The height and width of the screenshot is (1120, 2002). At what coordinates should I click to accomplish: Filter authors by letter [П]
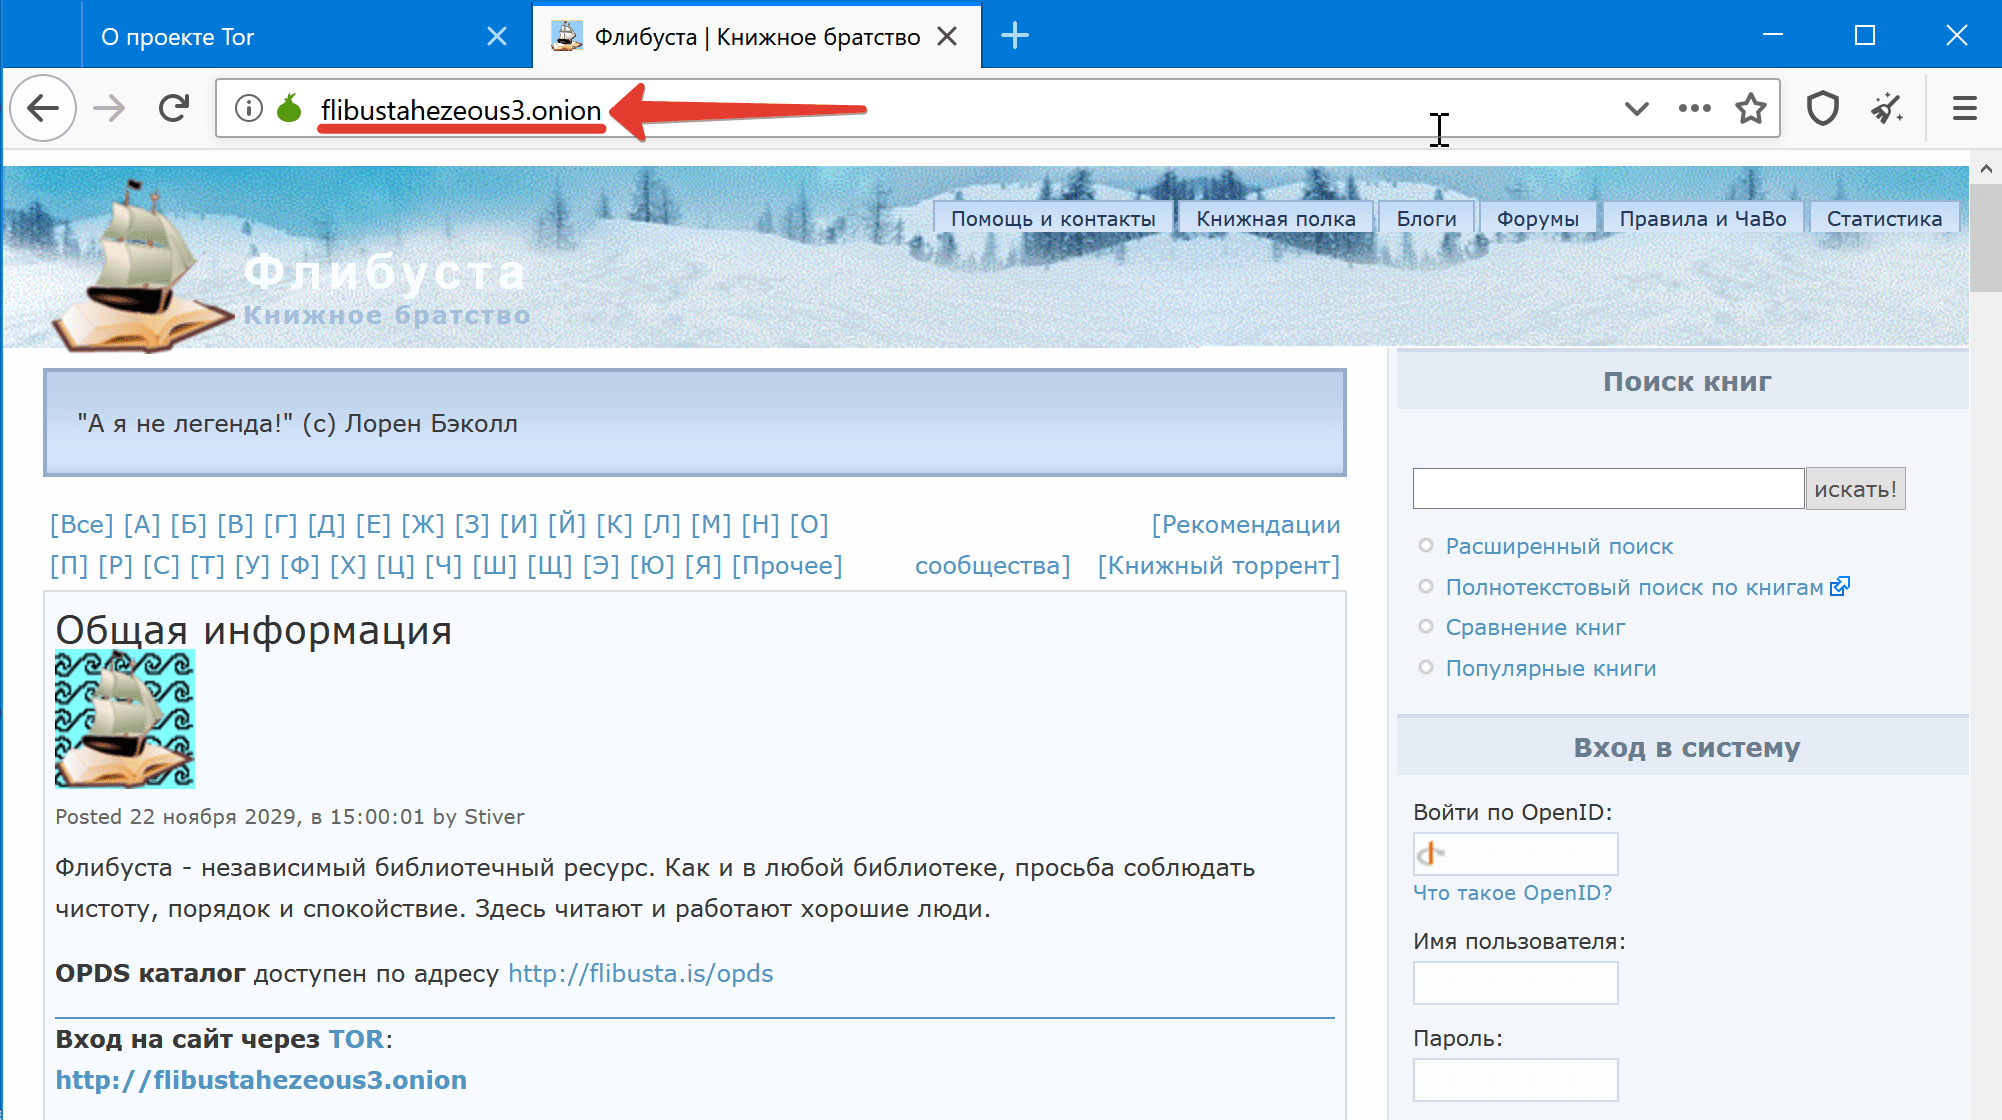(x=69, y=565)
